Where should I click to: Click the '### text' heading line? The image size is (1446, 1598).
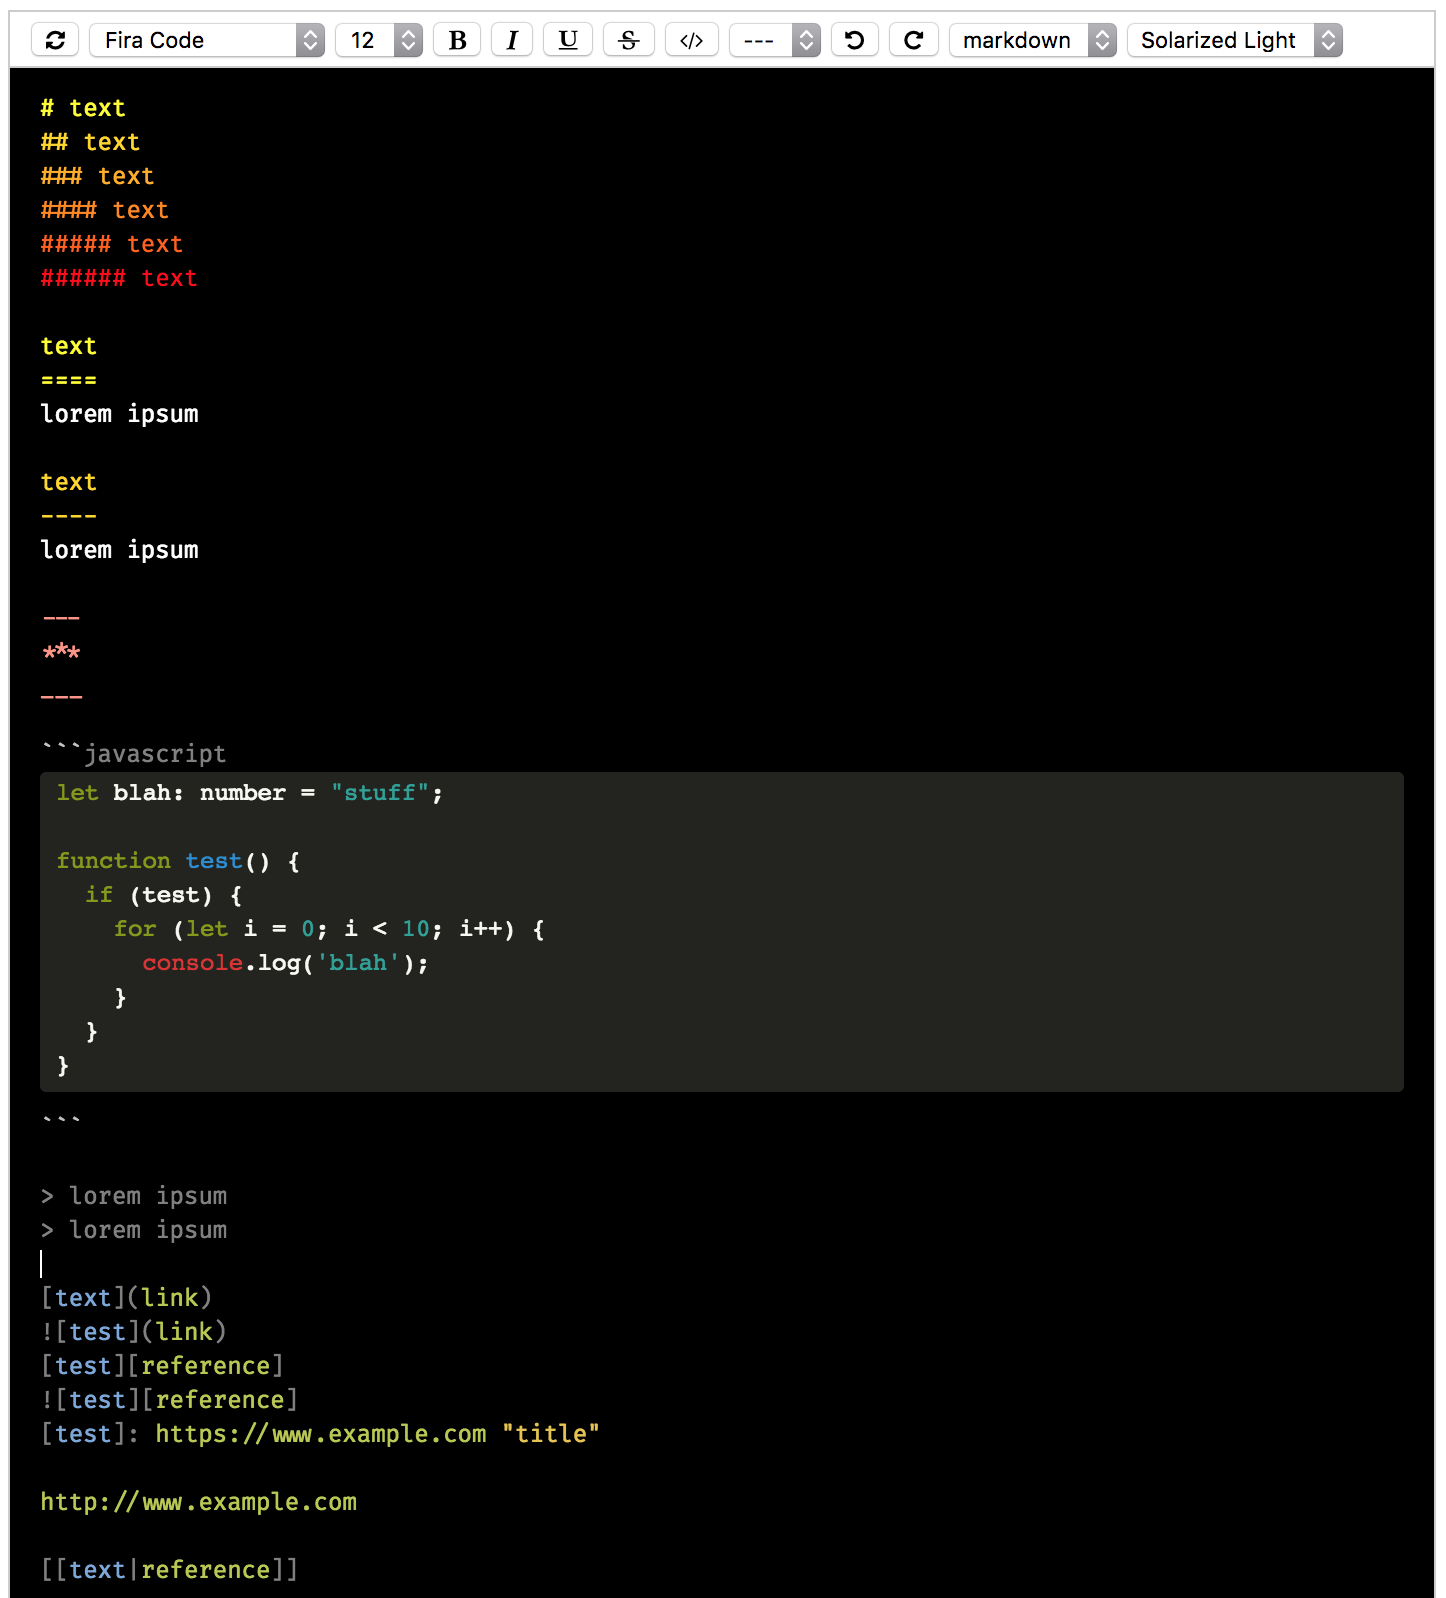pos(97,176)
